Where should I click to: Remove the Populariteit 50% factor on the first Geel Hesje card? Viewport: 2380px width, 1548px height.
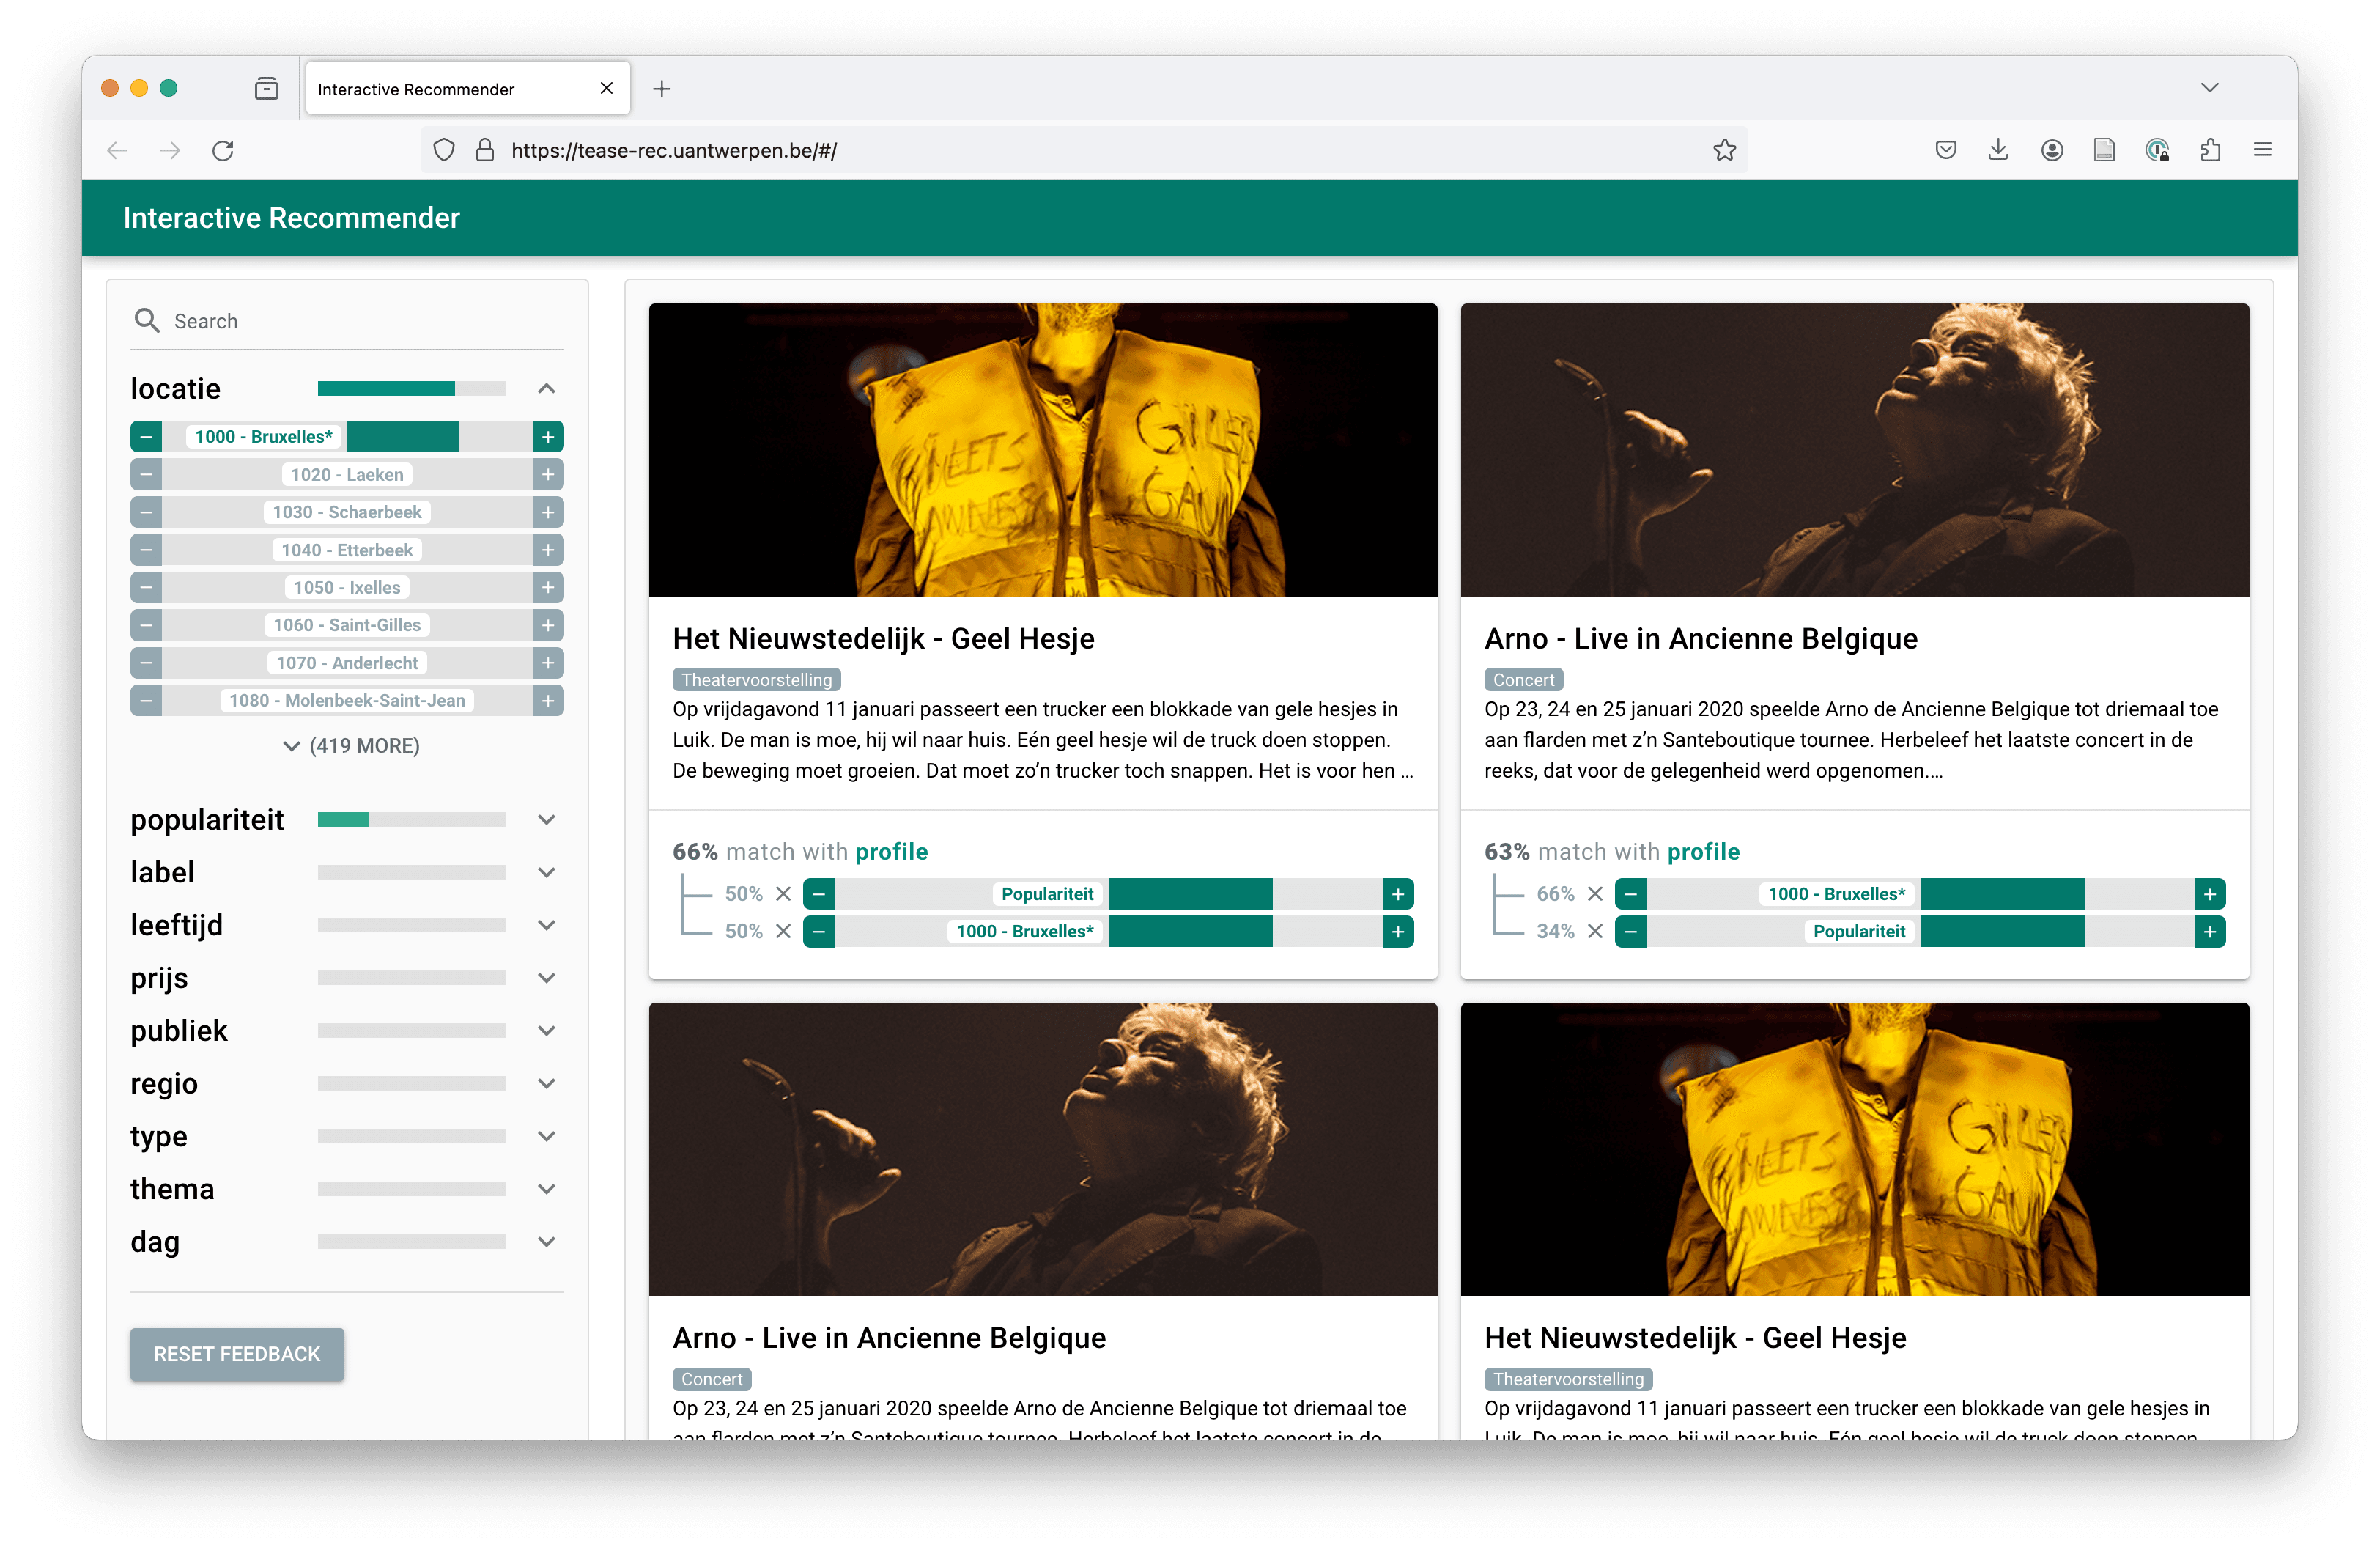[784, 894]
